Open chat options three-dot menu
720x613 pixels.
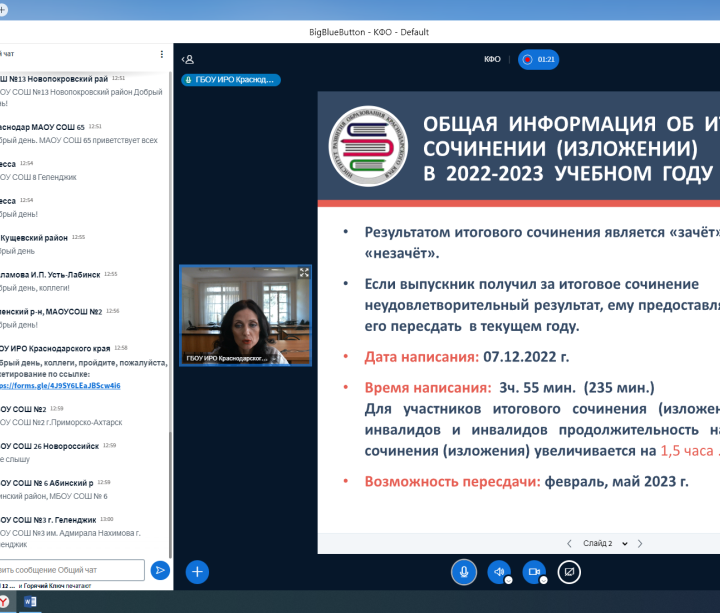point(162,54)
